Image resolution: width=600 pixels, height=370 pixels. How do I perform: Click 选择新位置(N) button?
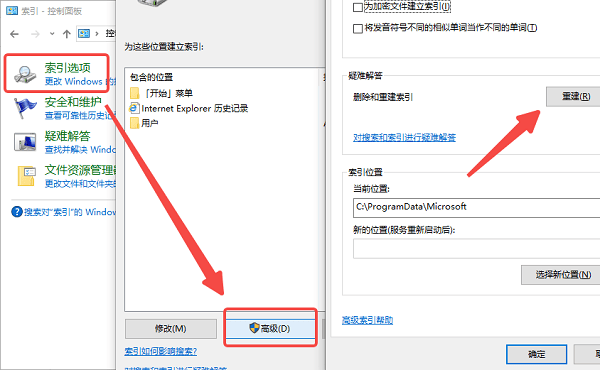[x=561, y=274]
